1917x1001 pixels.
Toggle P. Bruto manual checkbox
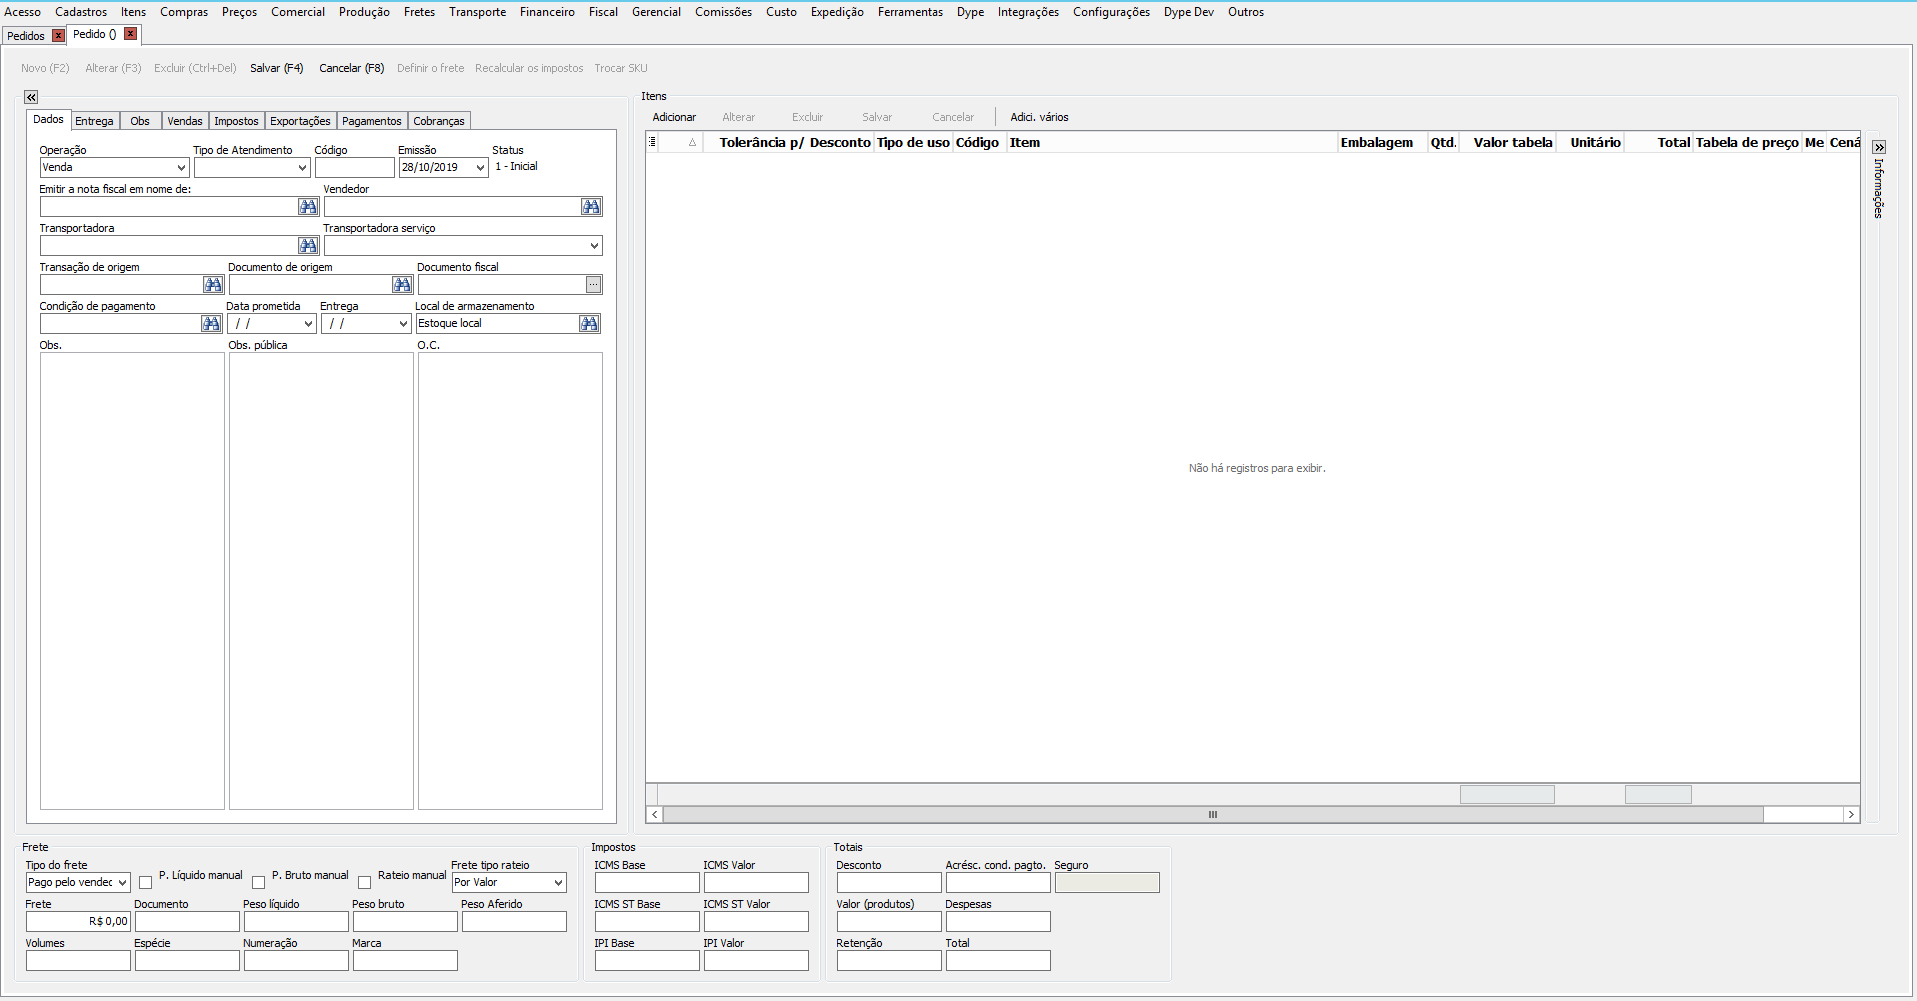click(x=258, y=882)
